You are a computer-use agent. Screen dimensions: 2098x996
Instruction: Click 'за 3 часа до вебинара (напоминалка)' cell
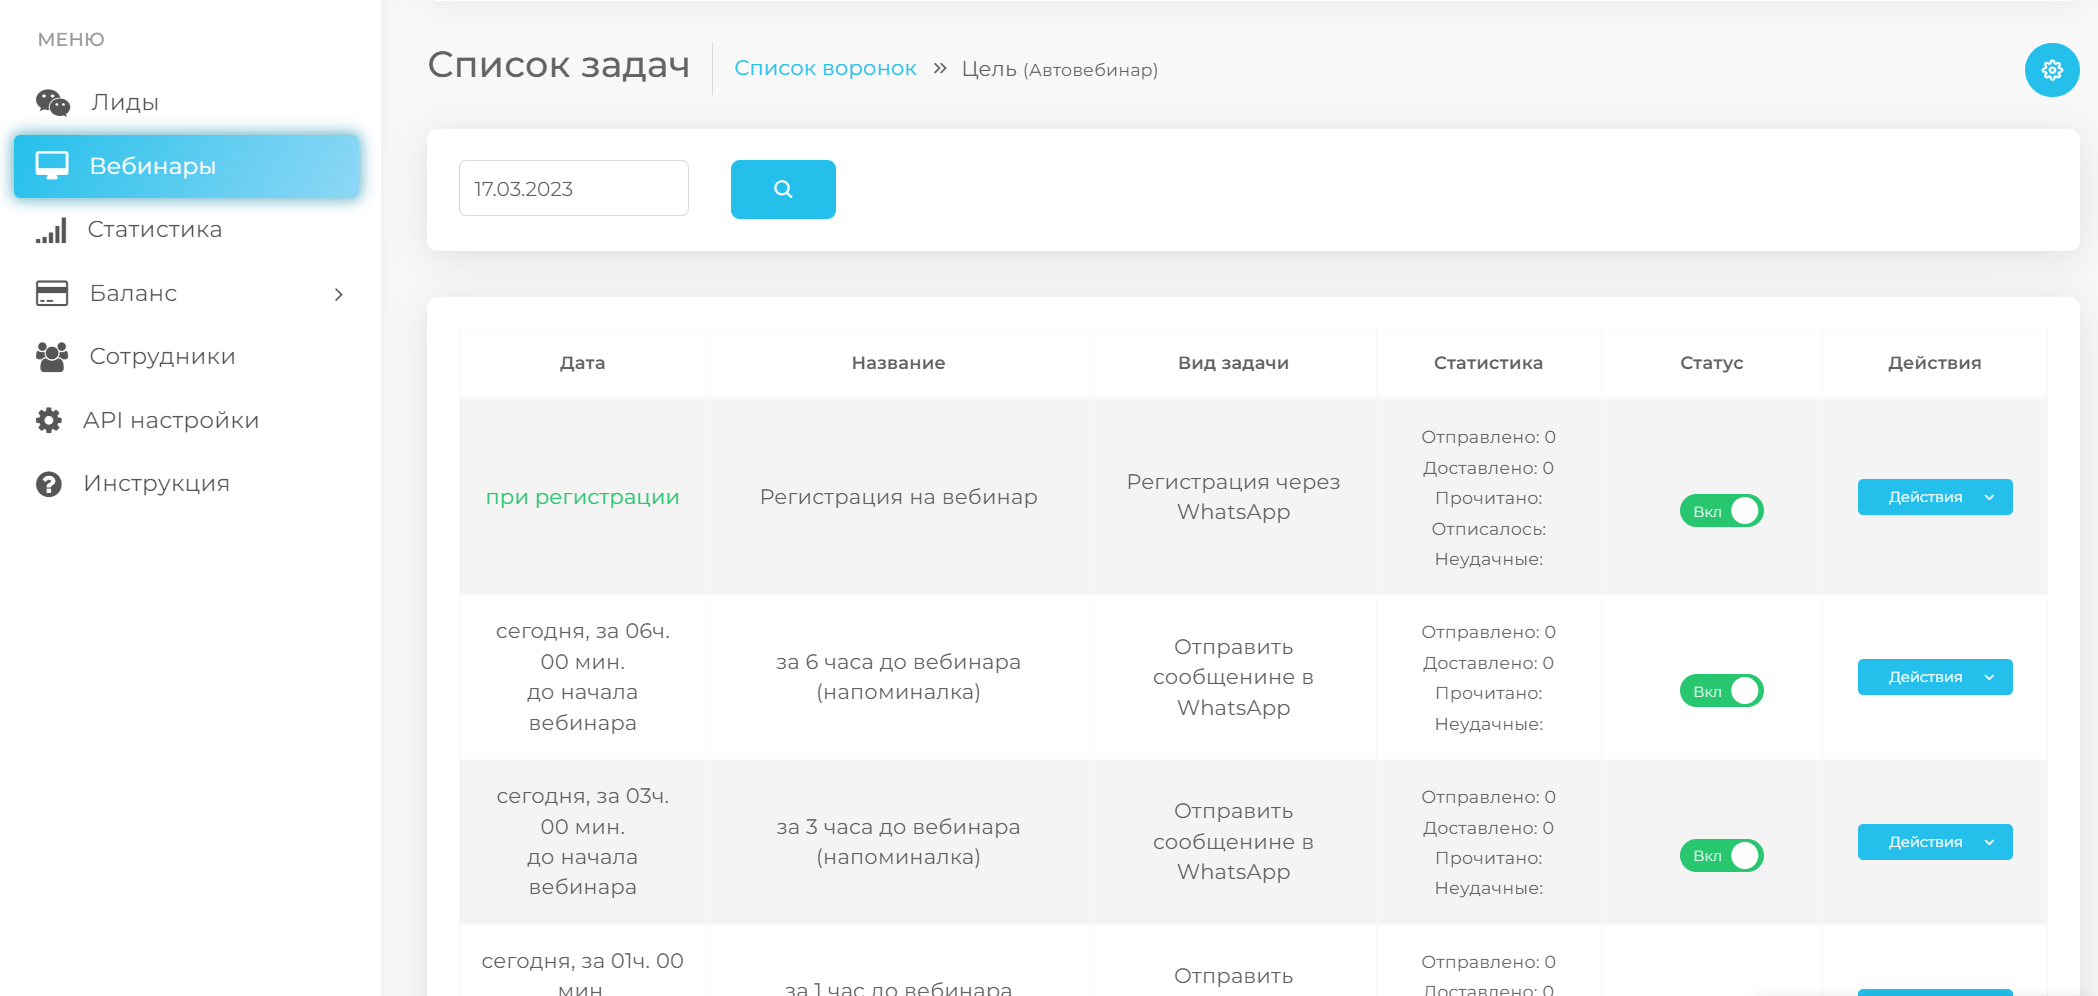(898, 842)
